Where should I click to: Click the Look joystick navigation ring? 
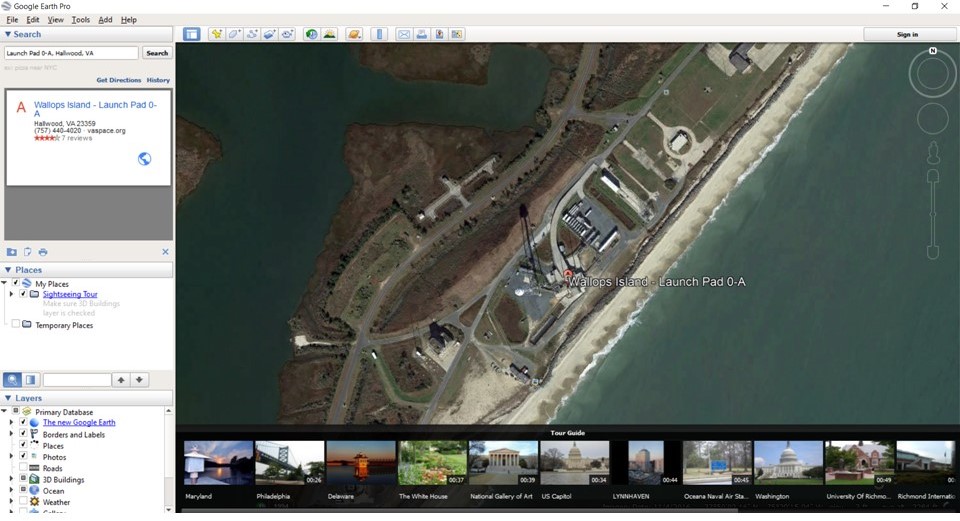click(932, 74)
